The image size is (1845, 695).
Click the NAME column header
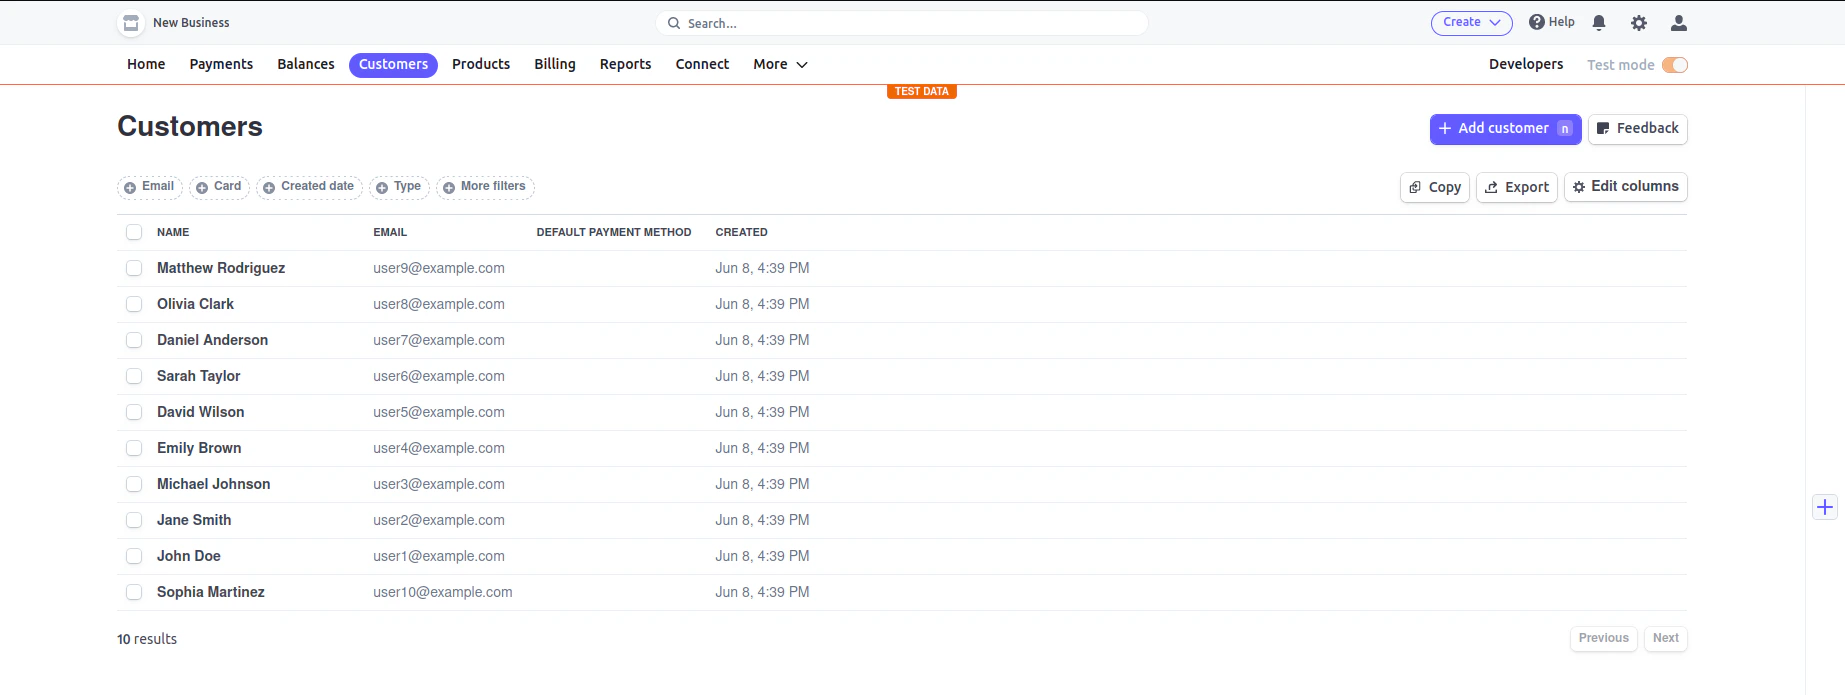pyautogui.click(x=173, y=232)
